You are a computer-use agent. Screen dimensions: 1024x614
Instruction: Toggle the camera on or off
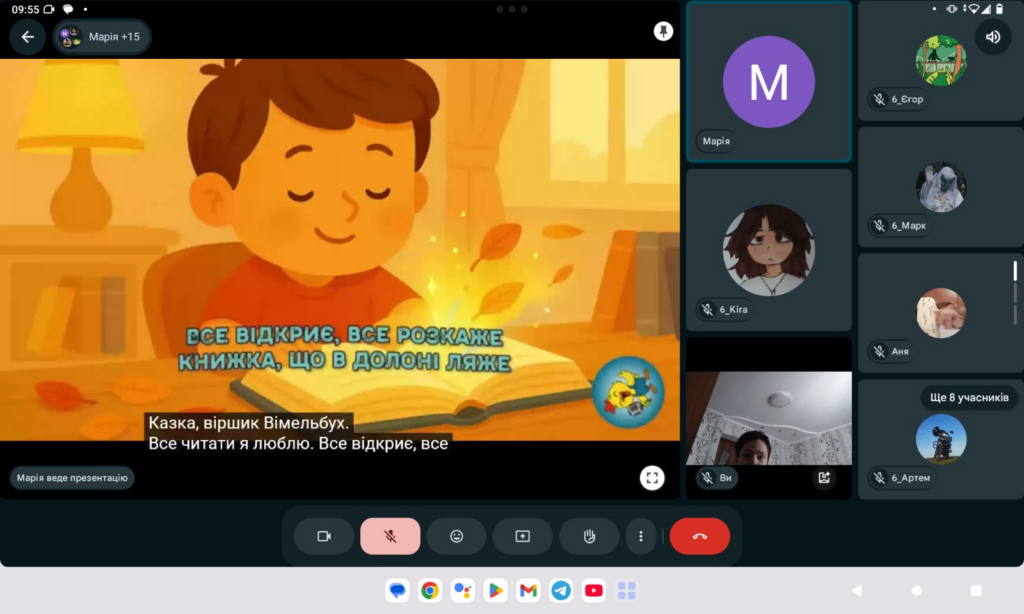click(324, 536)
